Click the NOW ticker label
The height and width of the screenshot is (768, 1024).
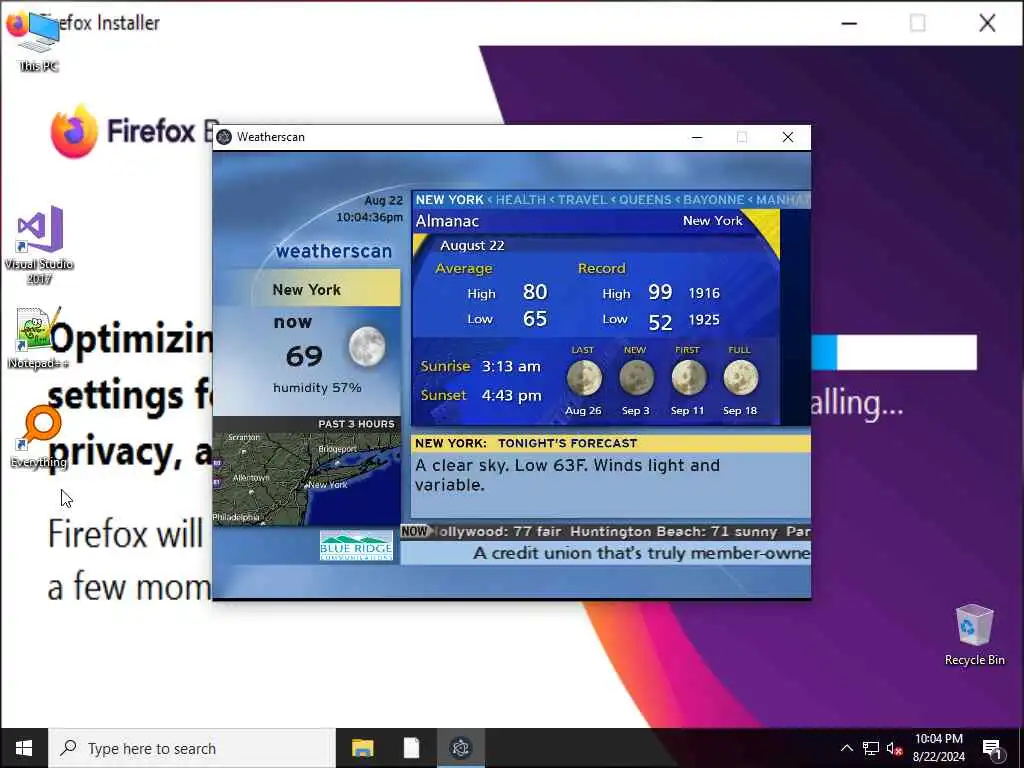pos(414,531)
